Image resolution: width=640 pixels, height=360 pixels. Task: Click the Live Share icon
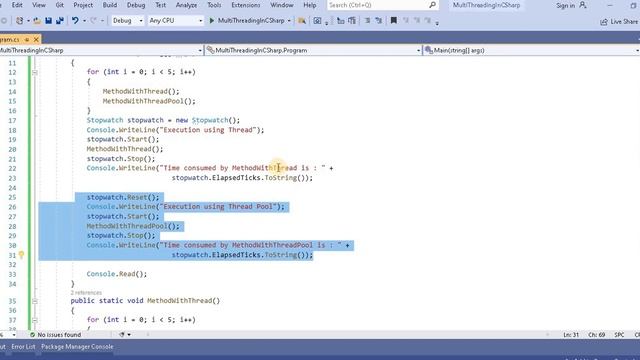click(x=604, y=22)
